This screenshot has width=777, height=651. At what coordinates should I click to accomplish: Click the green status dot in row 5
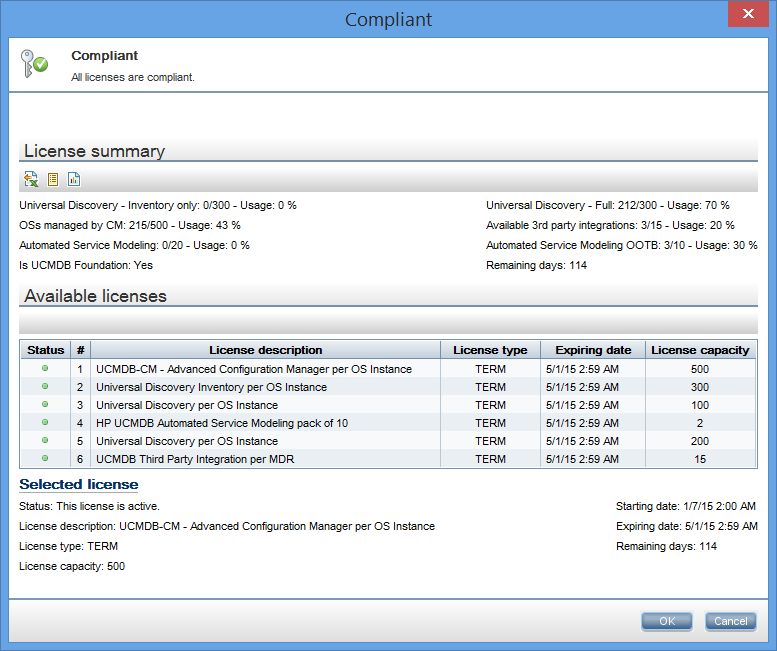coord(45,440)
